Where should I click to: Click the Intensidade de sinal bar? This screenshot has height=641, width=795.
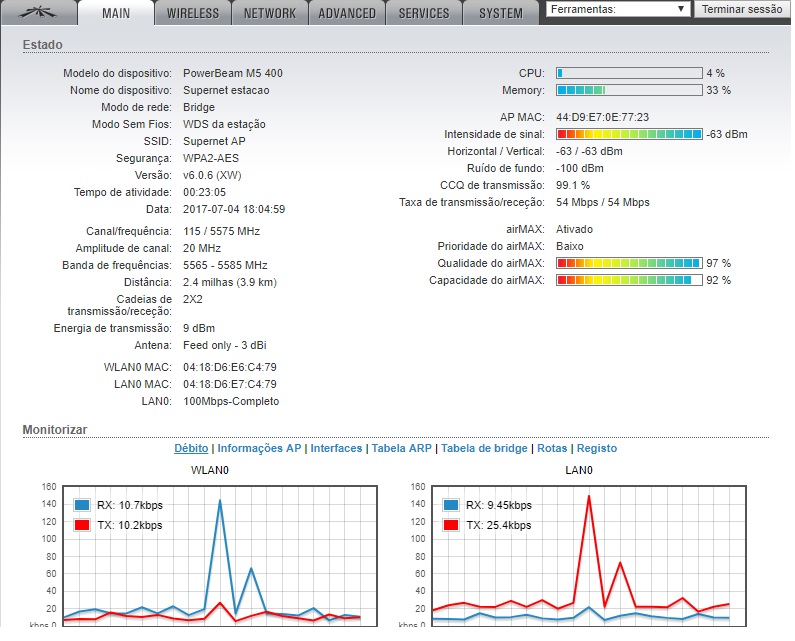(x=629, y=134)
